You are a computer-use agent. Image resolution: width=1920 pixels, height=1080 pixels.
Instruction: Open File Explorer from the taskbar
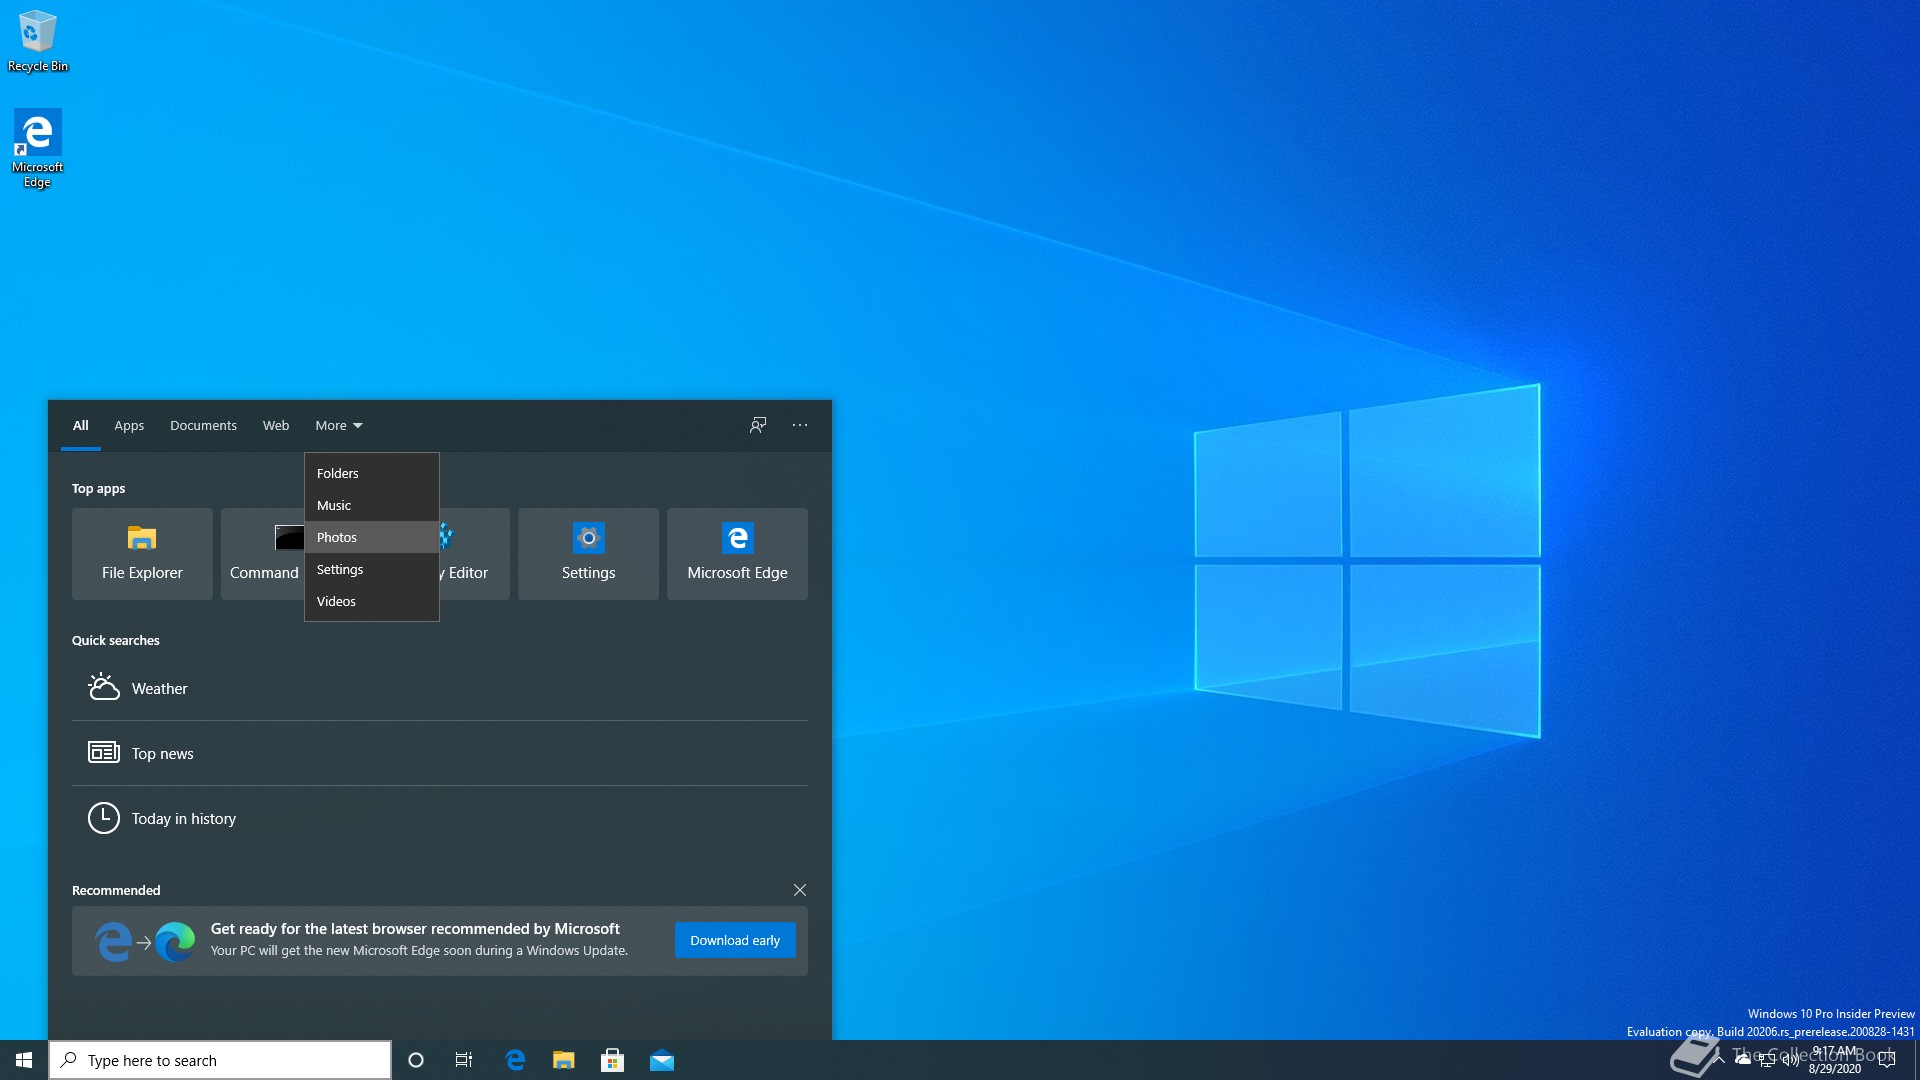[x=564, y=1060]
